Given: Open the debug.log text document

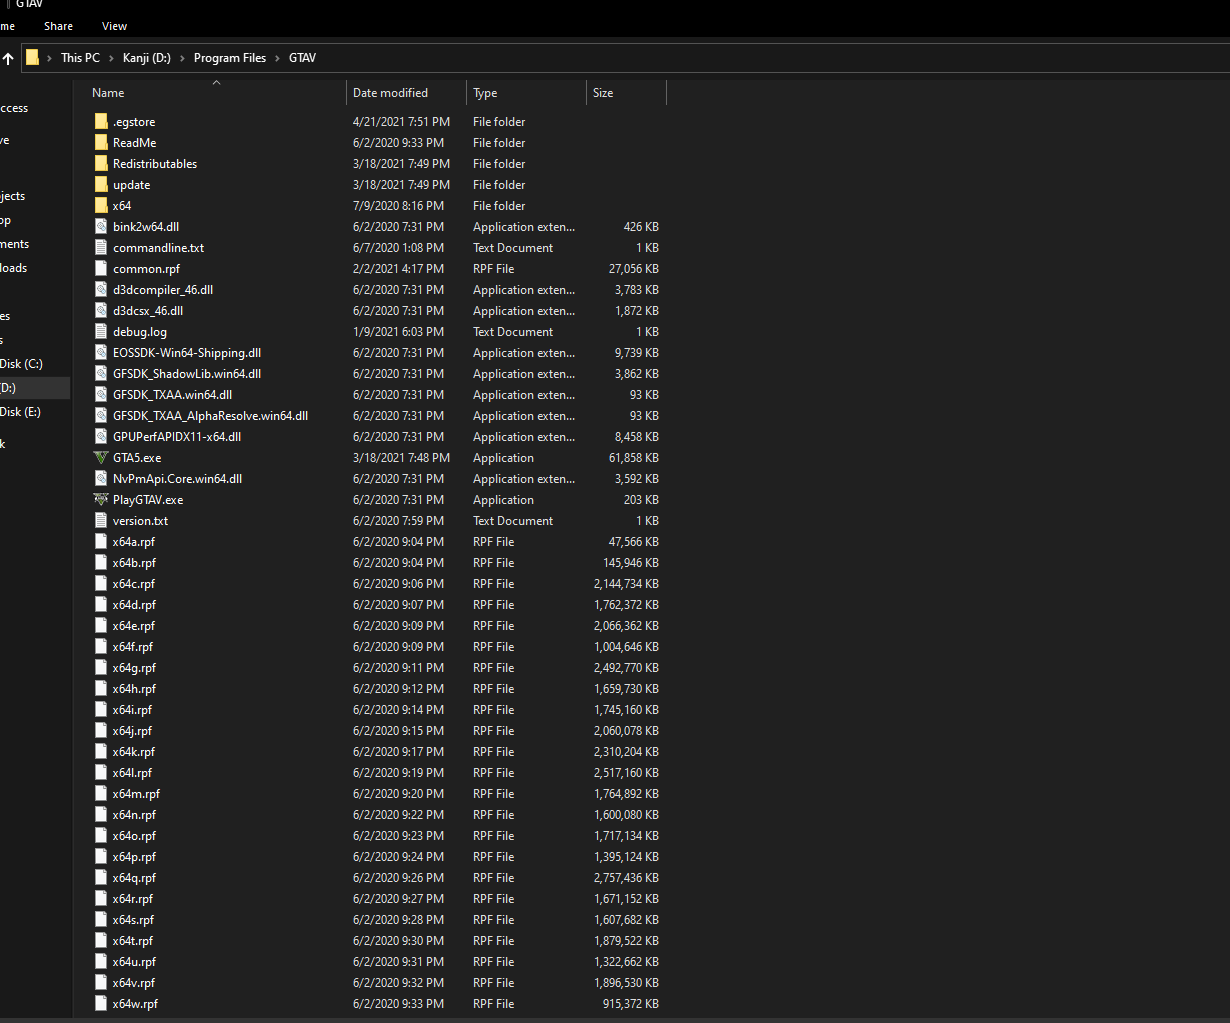Looking at the screenshot, I should pos(138,331).
